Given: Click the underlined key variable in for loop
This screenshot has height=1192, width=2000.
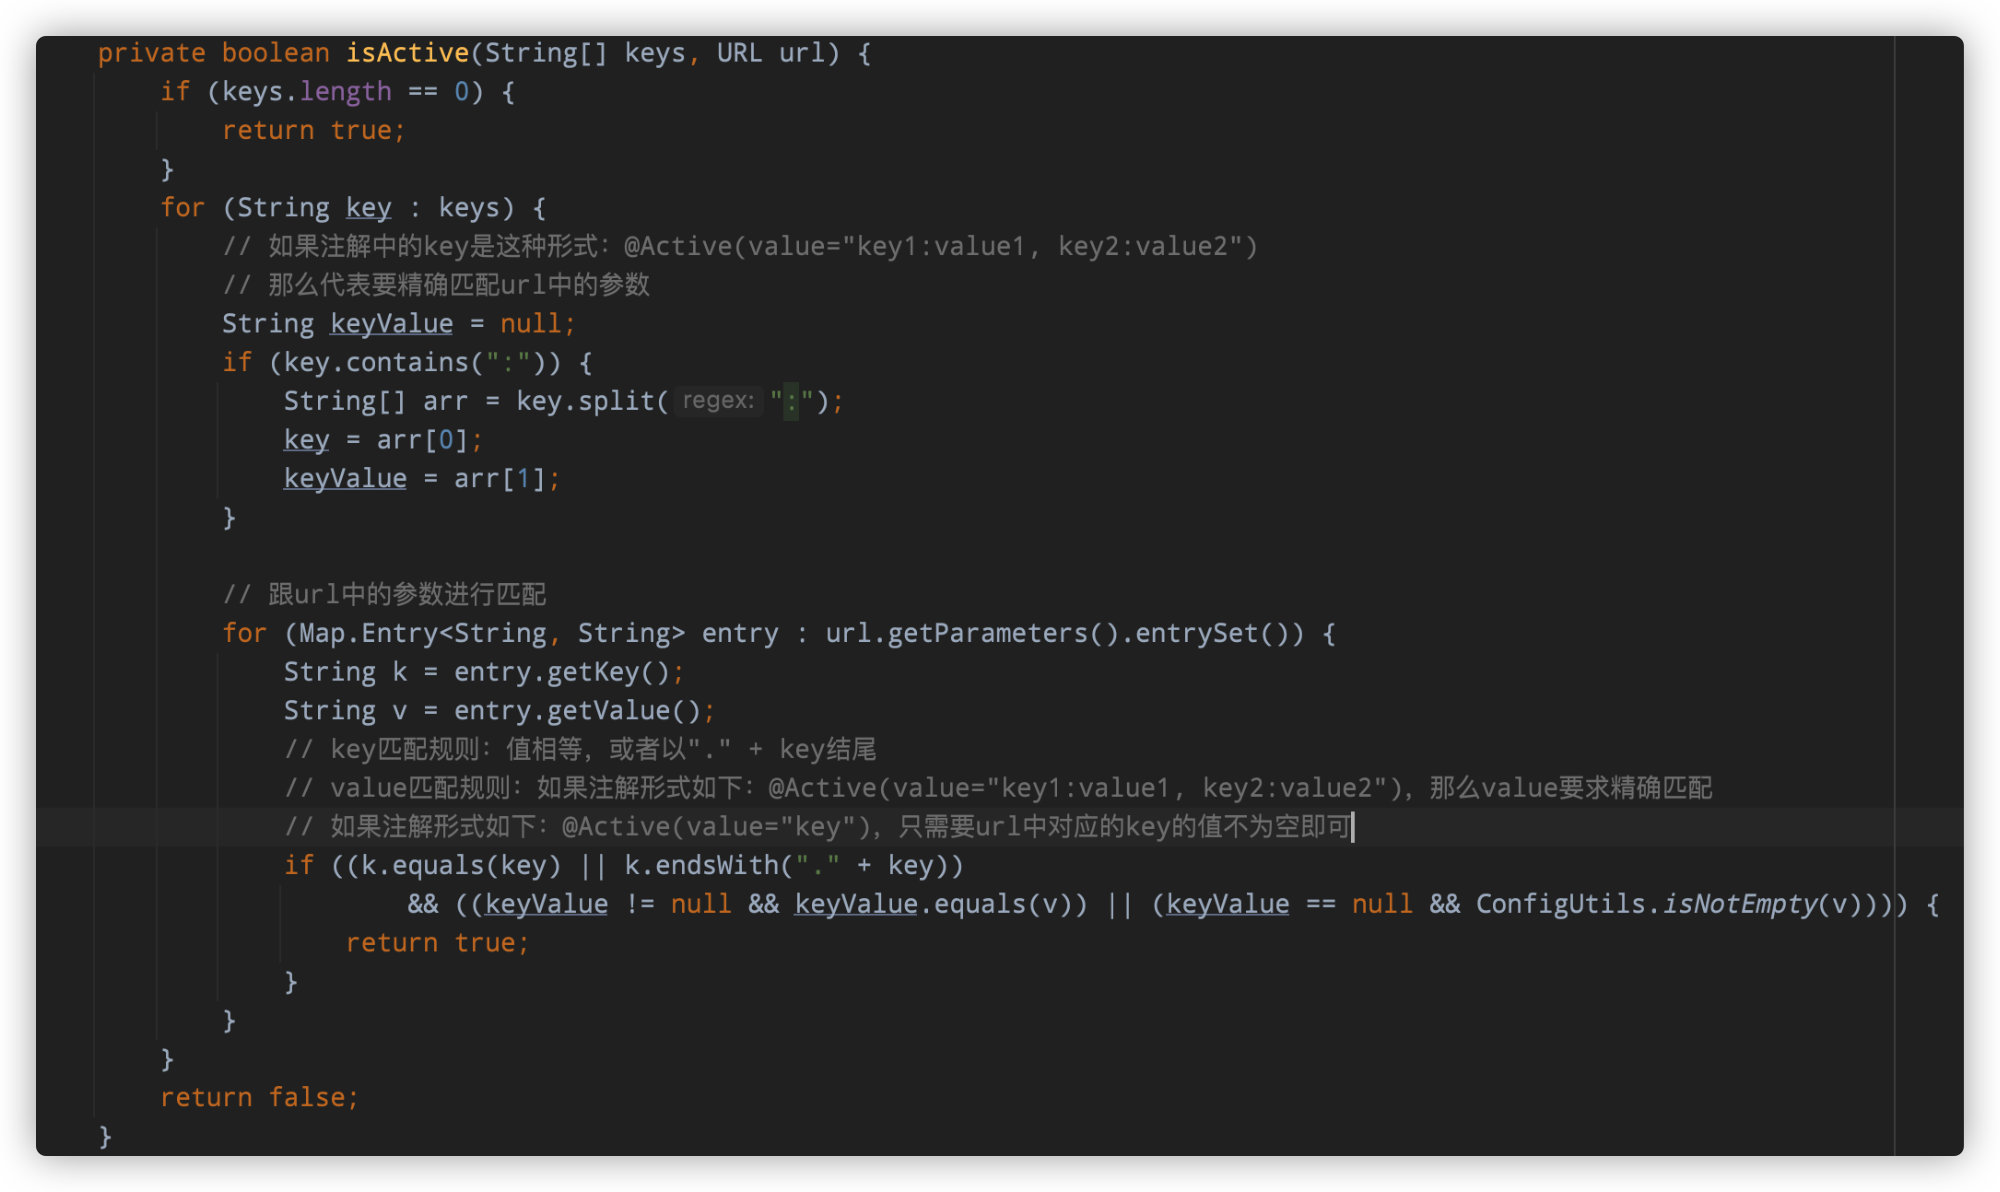Looking at the screenshot, I should pyautogui.click(x=368, y=208).
